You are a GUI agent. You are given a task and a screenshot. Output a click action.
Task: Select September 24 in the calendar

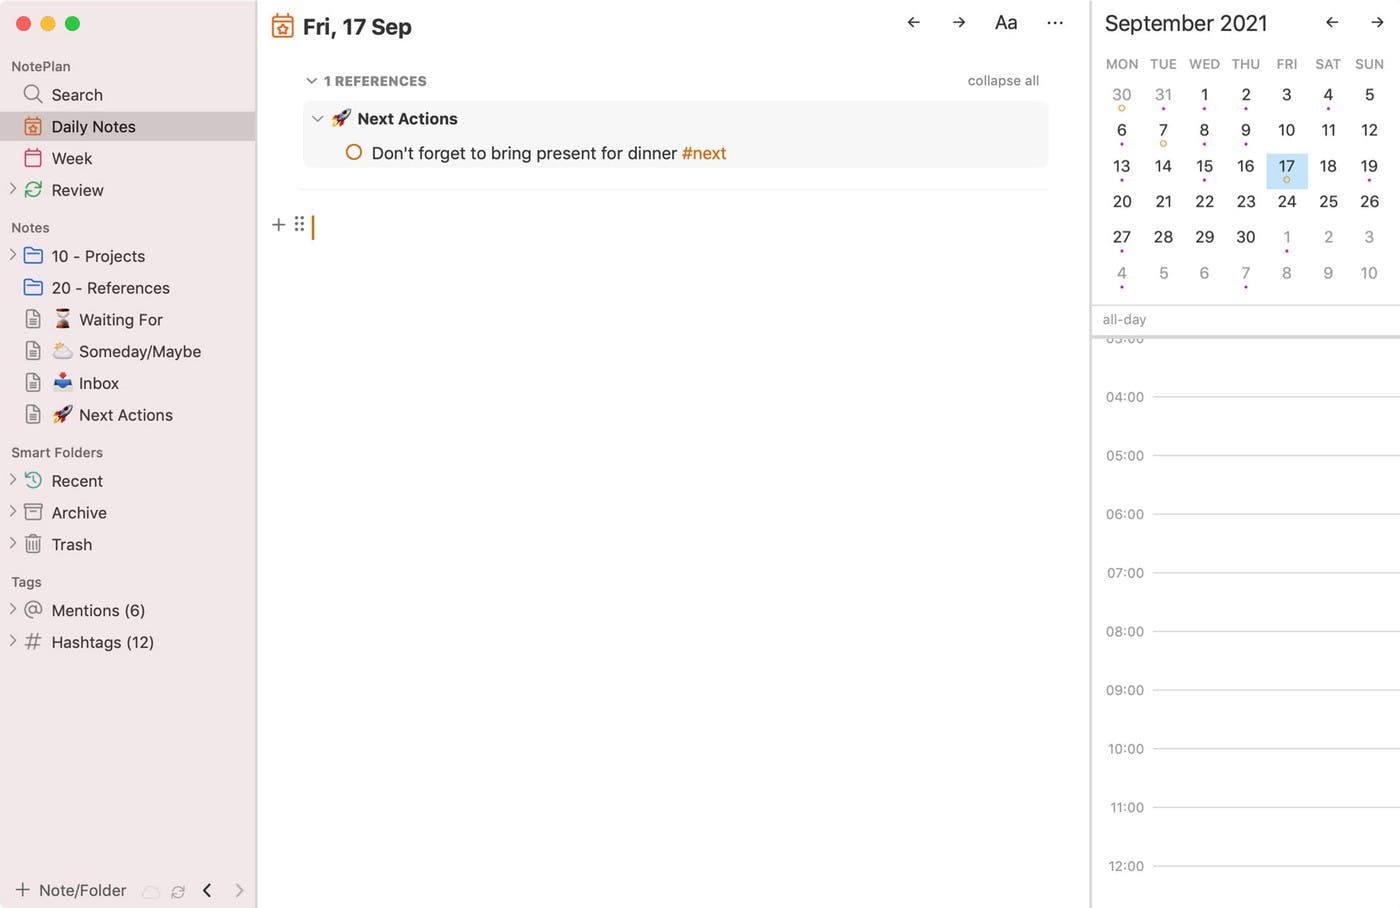[x=1287, y=202]
